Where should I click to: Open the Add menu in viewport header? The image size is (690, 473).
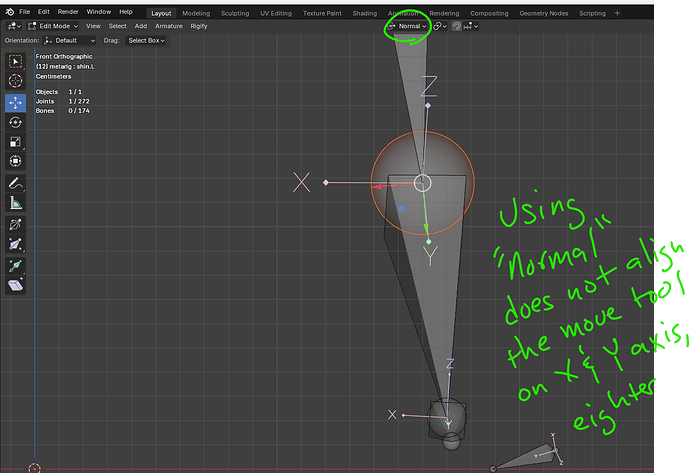coord(141,26)
